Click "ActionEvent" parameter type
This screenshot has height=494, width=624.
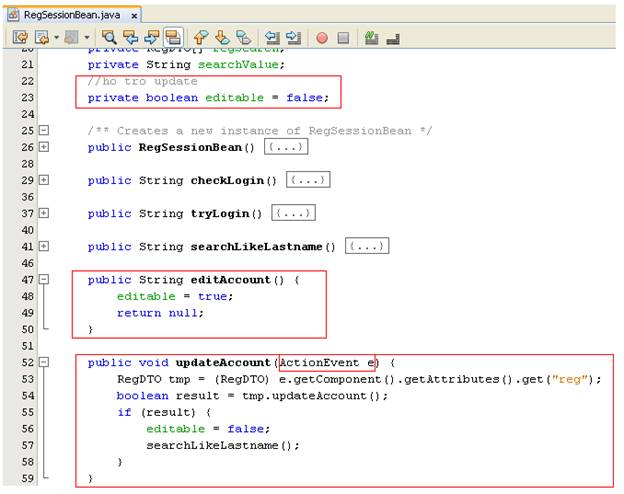click(319, 363)
